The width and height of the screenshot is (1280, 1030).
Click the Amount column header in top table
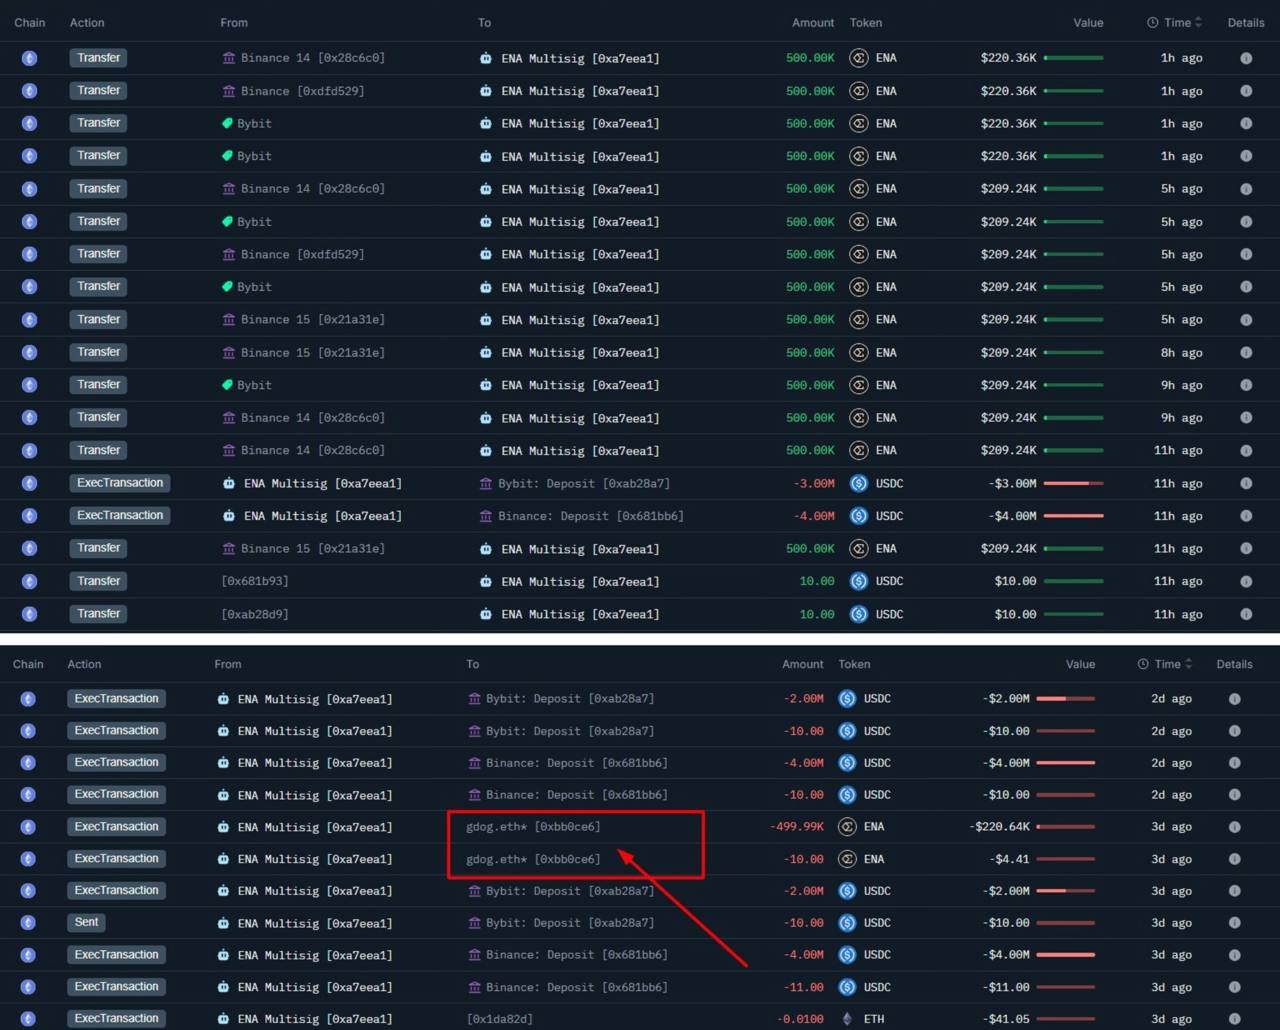(x=812, y=22)
